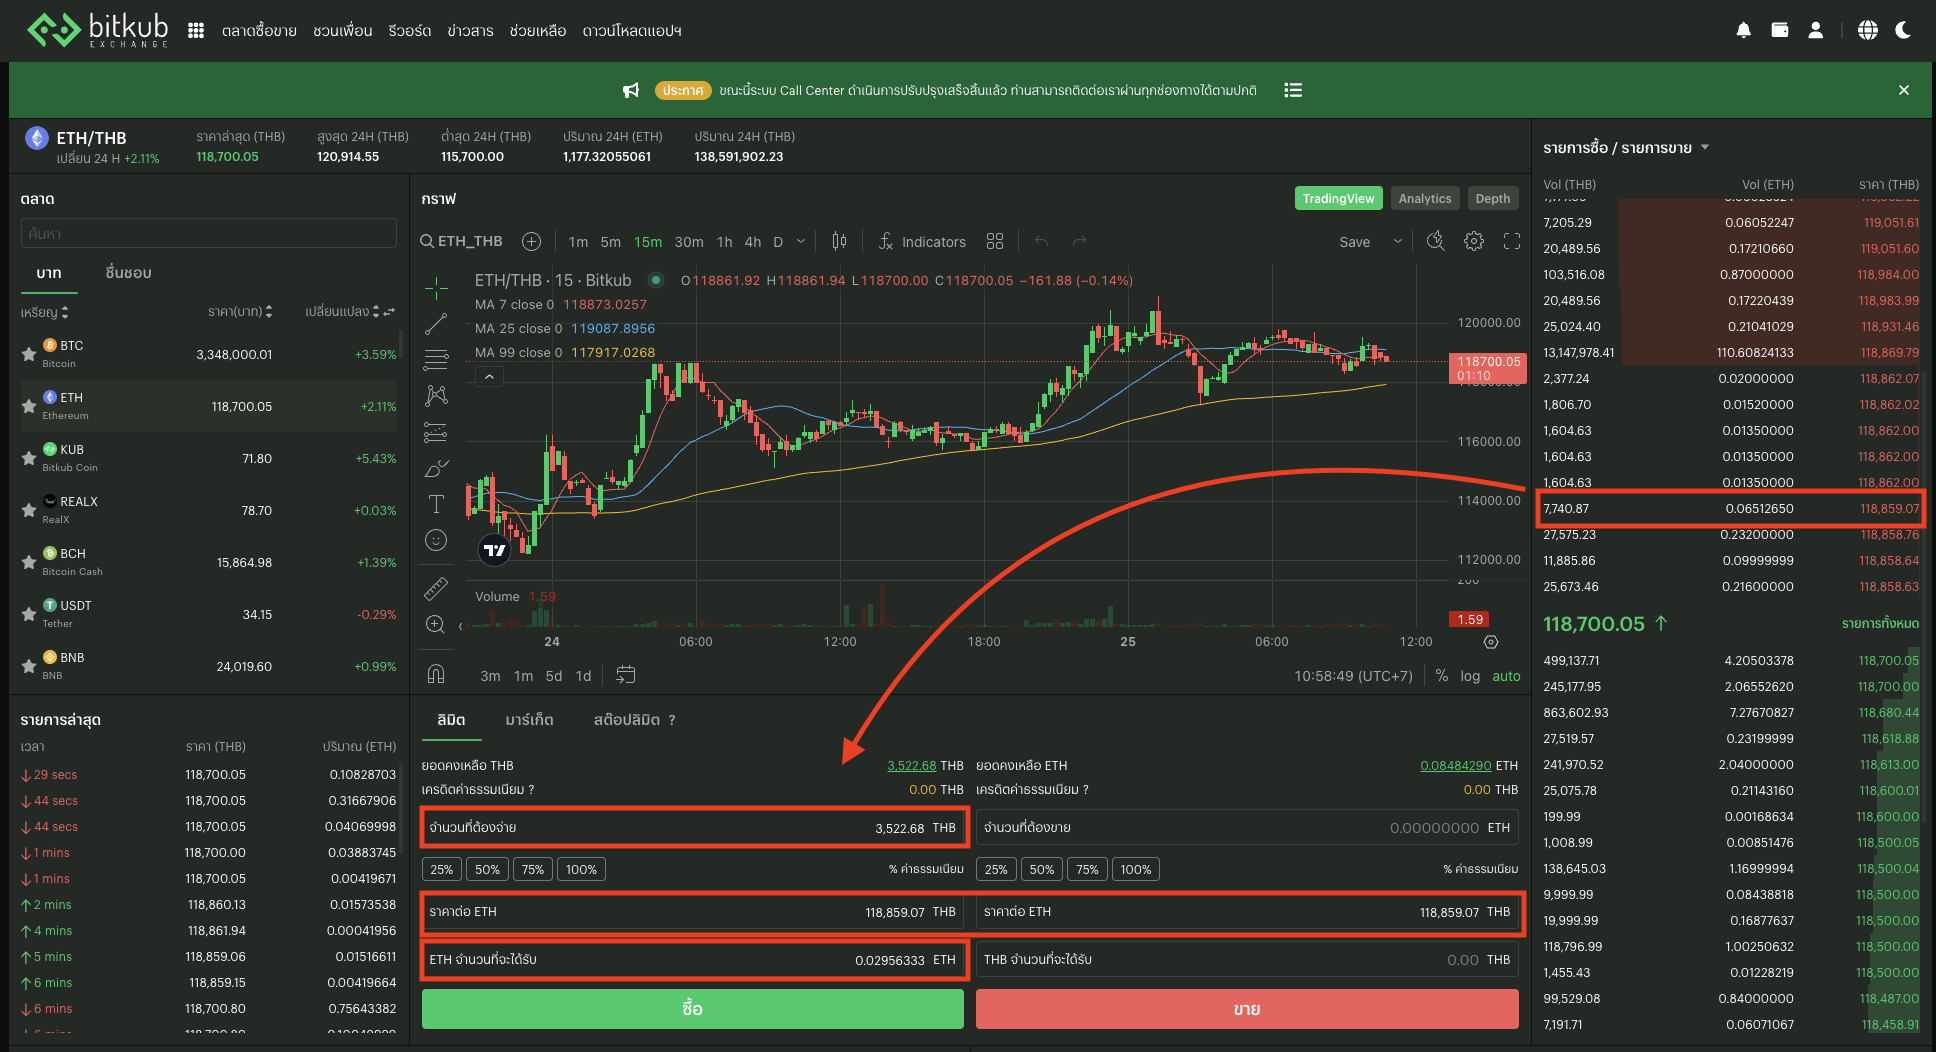Toggle auto scale on chart

point(1506,676)
